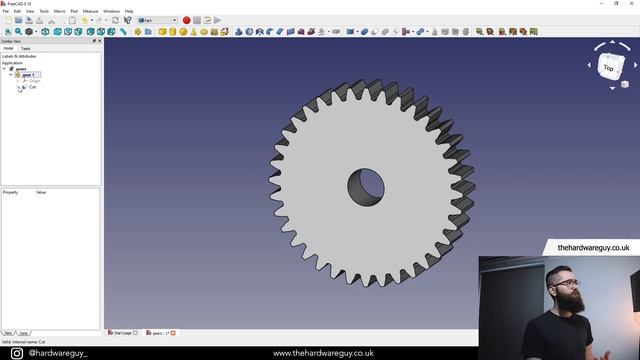Create a Cone primitive

[x=193, y=31]
